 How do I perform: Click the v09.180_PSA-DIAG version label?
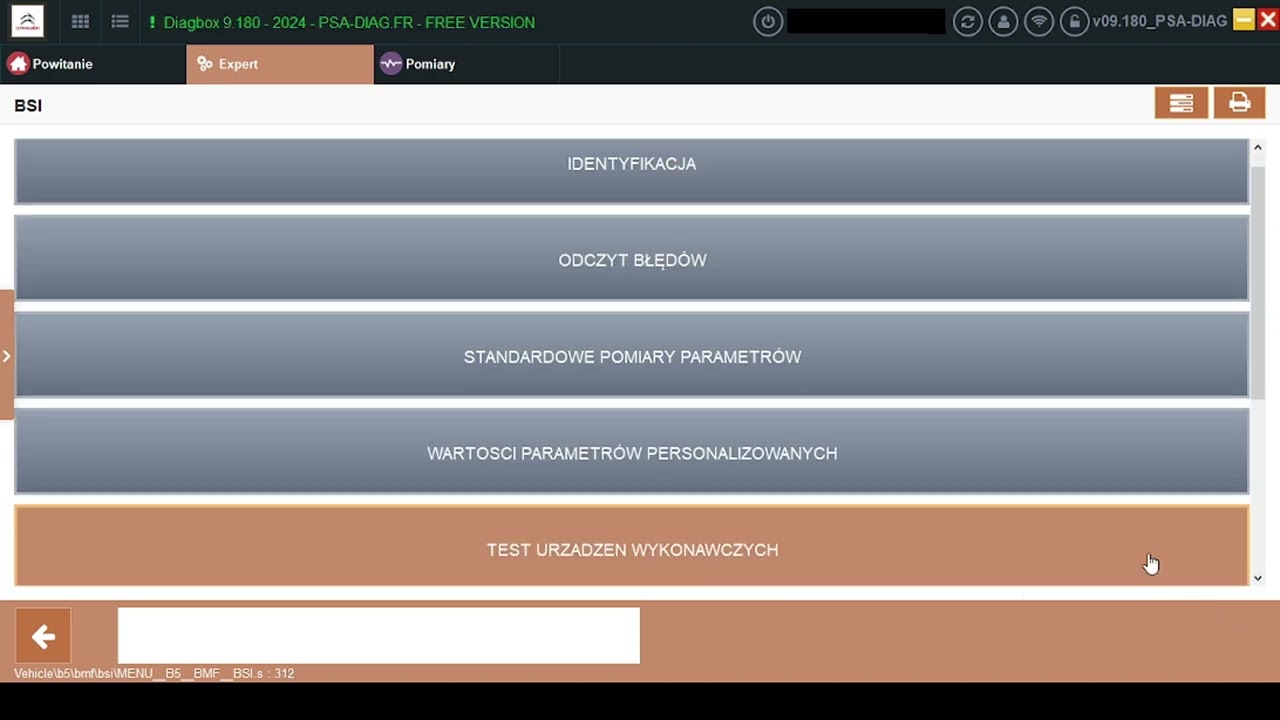pyautogui.click(x=1160, y=21)
